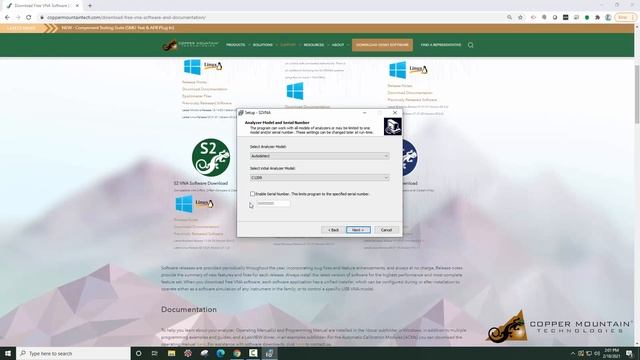Click the Copper Mountain logo in navbar
The image size is (640, 360).
[190, 45]
